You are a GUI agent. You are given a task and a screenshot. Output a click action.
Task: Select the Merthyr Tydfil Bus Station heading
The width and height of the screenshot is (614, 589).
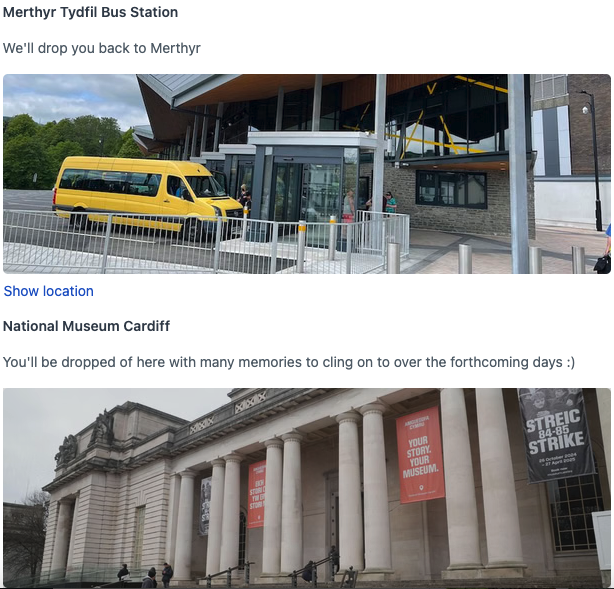click(x=90, y=12)
